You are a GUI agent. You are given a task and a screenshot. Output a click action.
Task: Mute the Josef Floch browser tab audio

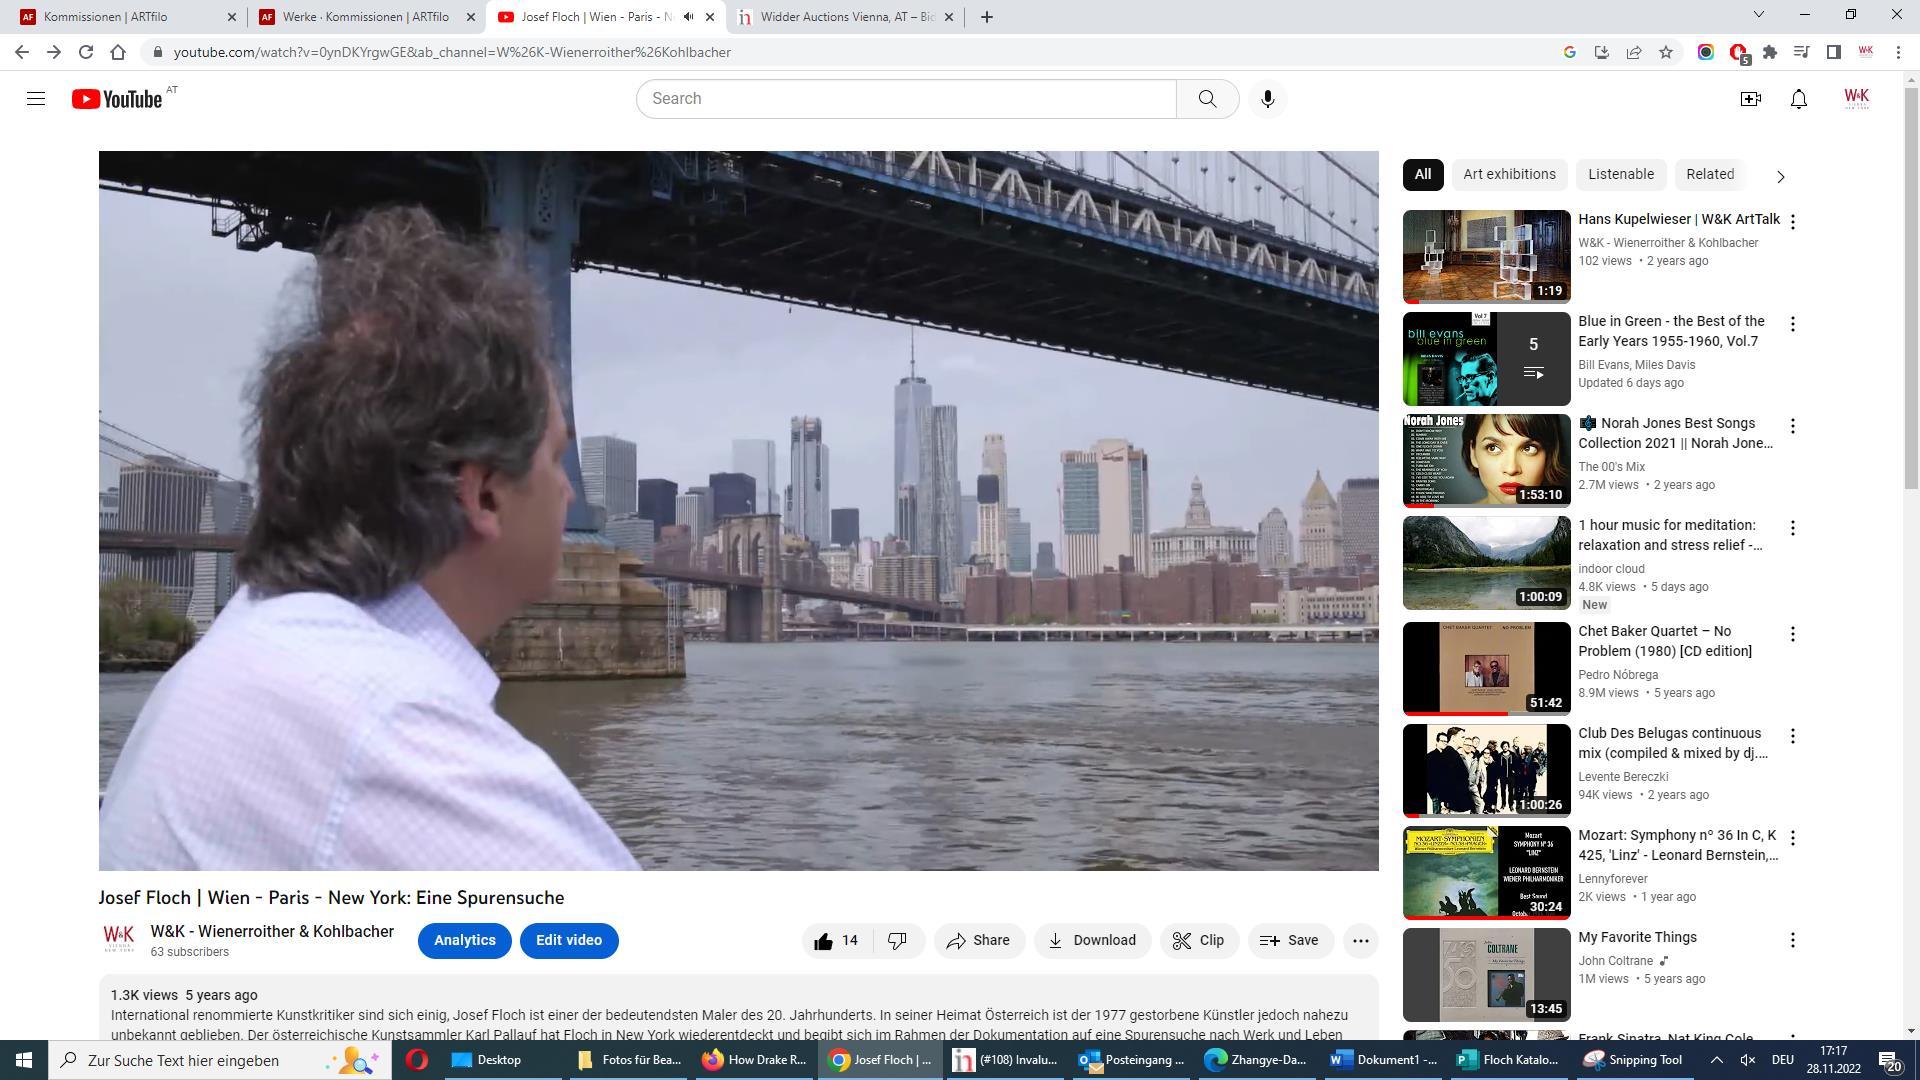(688, 17)
